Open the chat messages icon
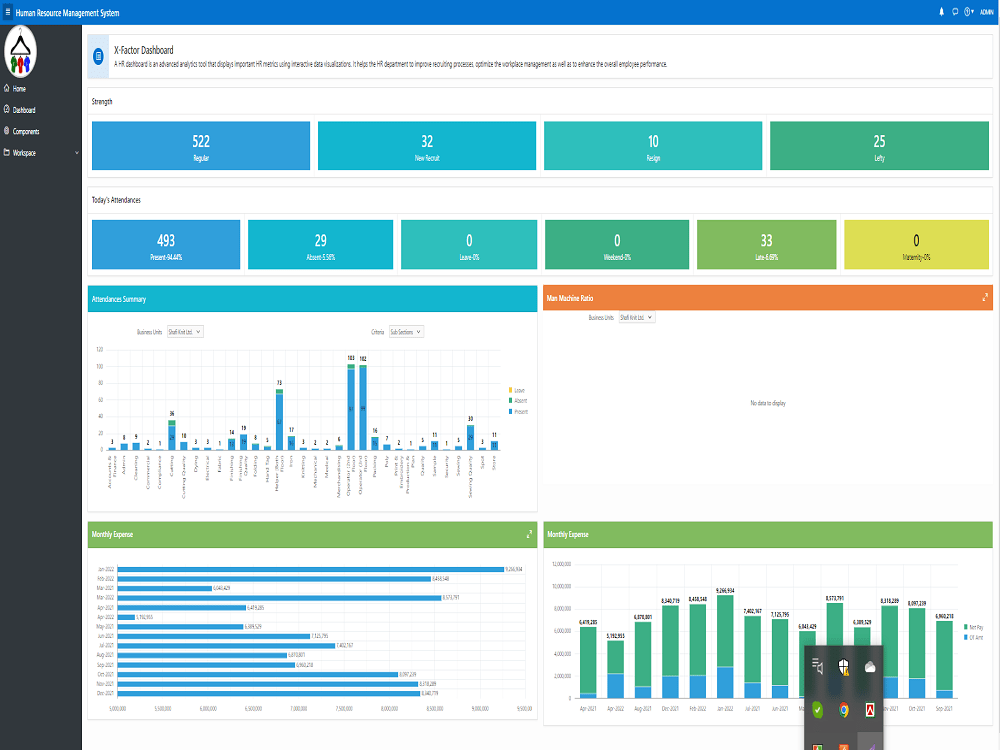Screen dimensions: 1000x750 coord(955,11)
